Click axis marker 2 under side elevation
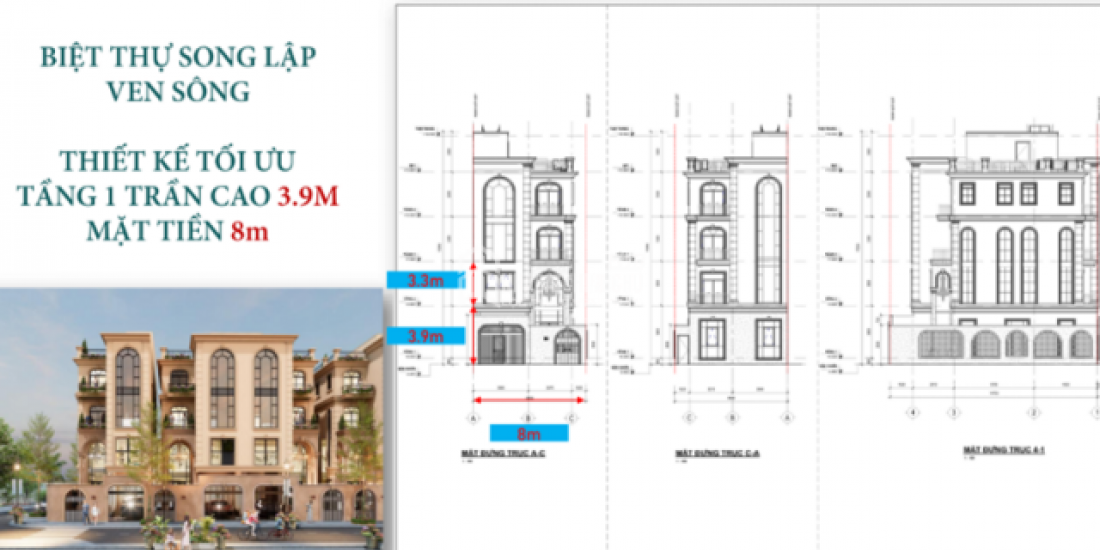 click(x=1033, y=412)
